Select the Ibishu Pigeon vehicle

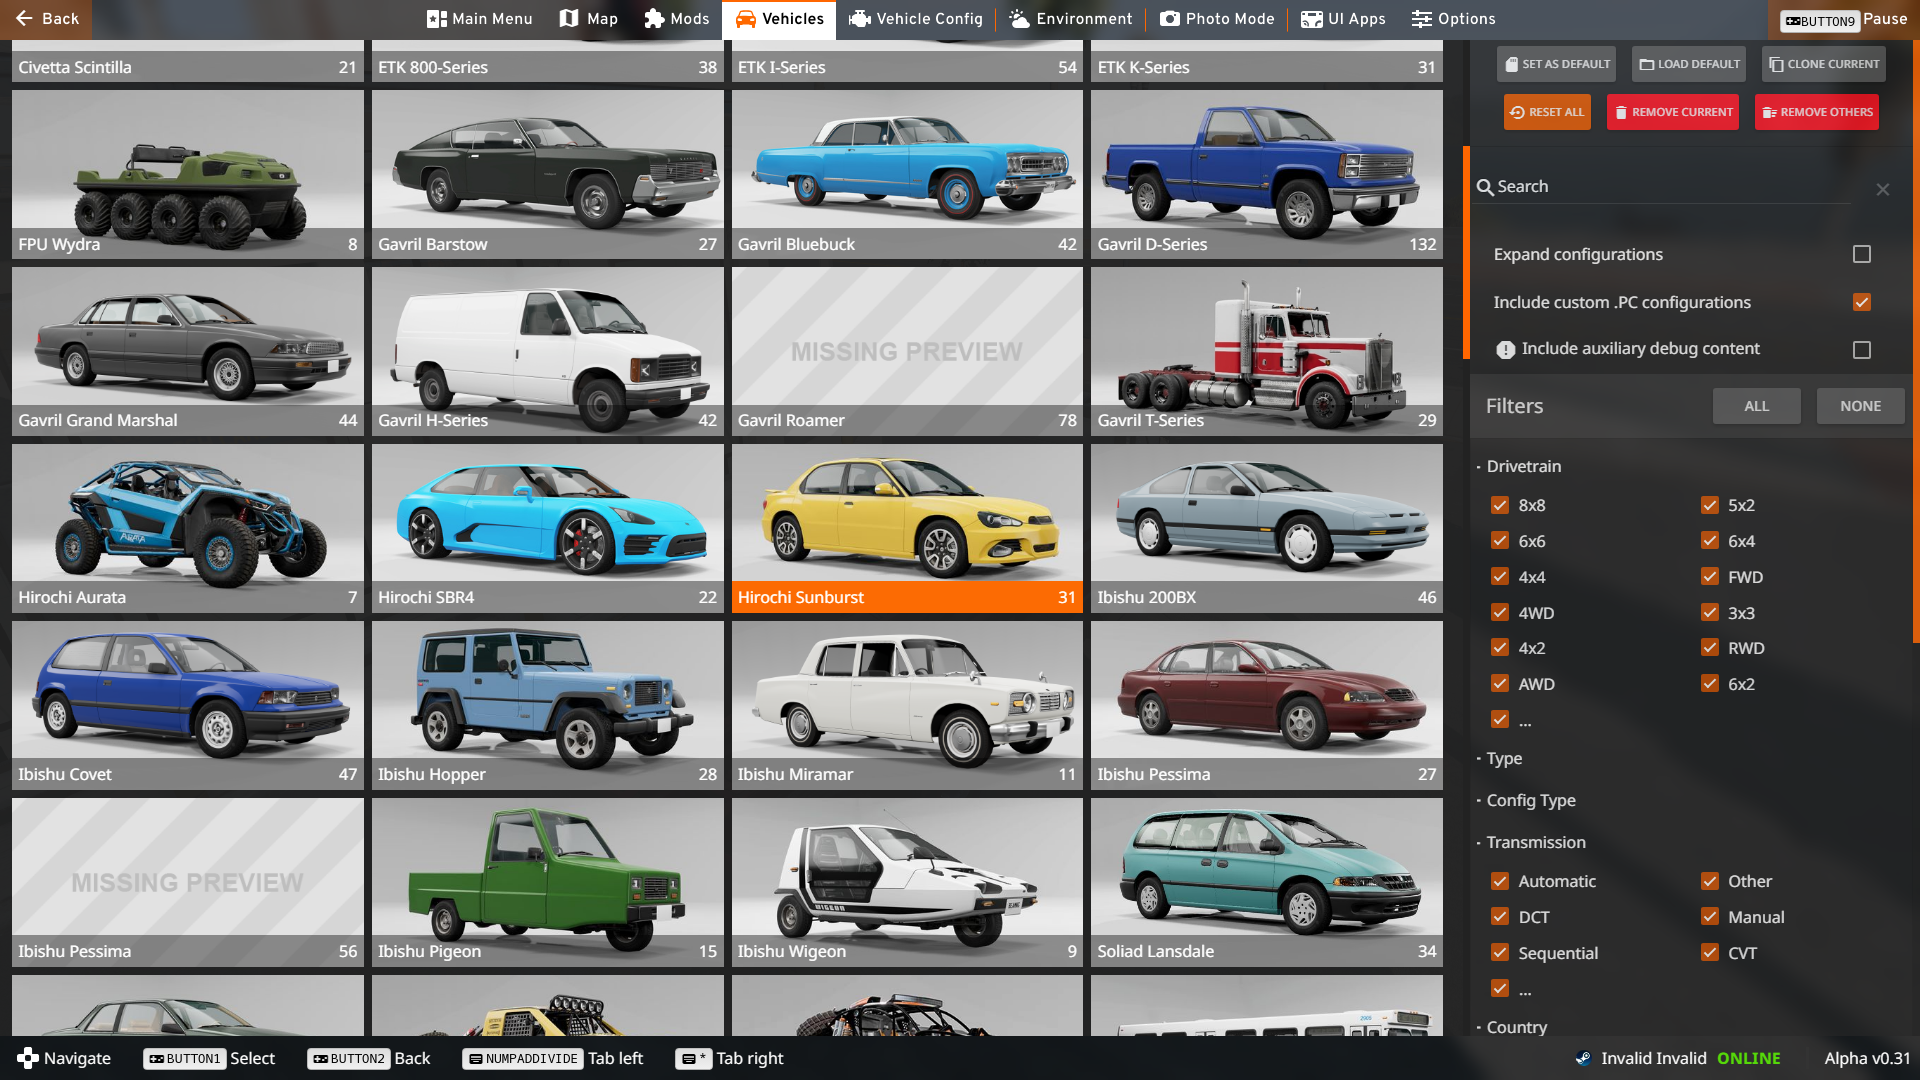pos(548,882)
